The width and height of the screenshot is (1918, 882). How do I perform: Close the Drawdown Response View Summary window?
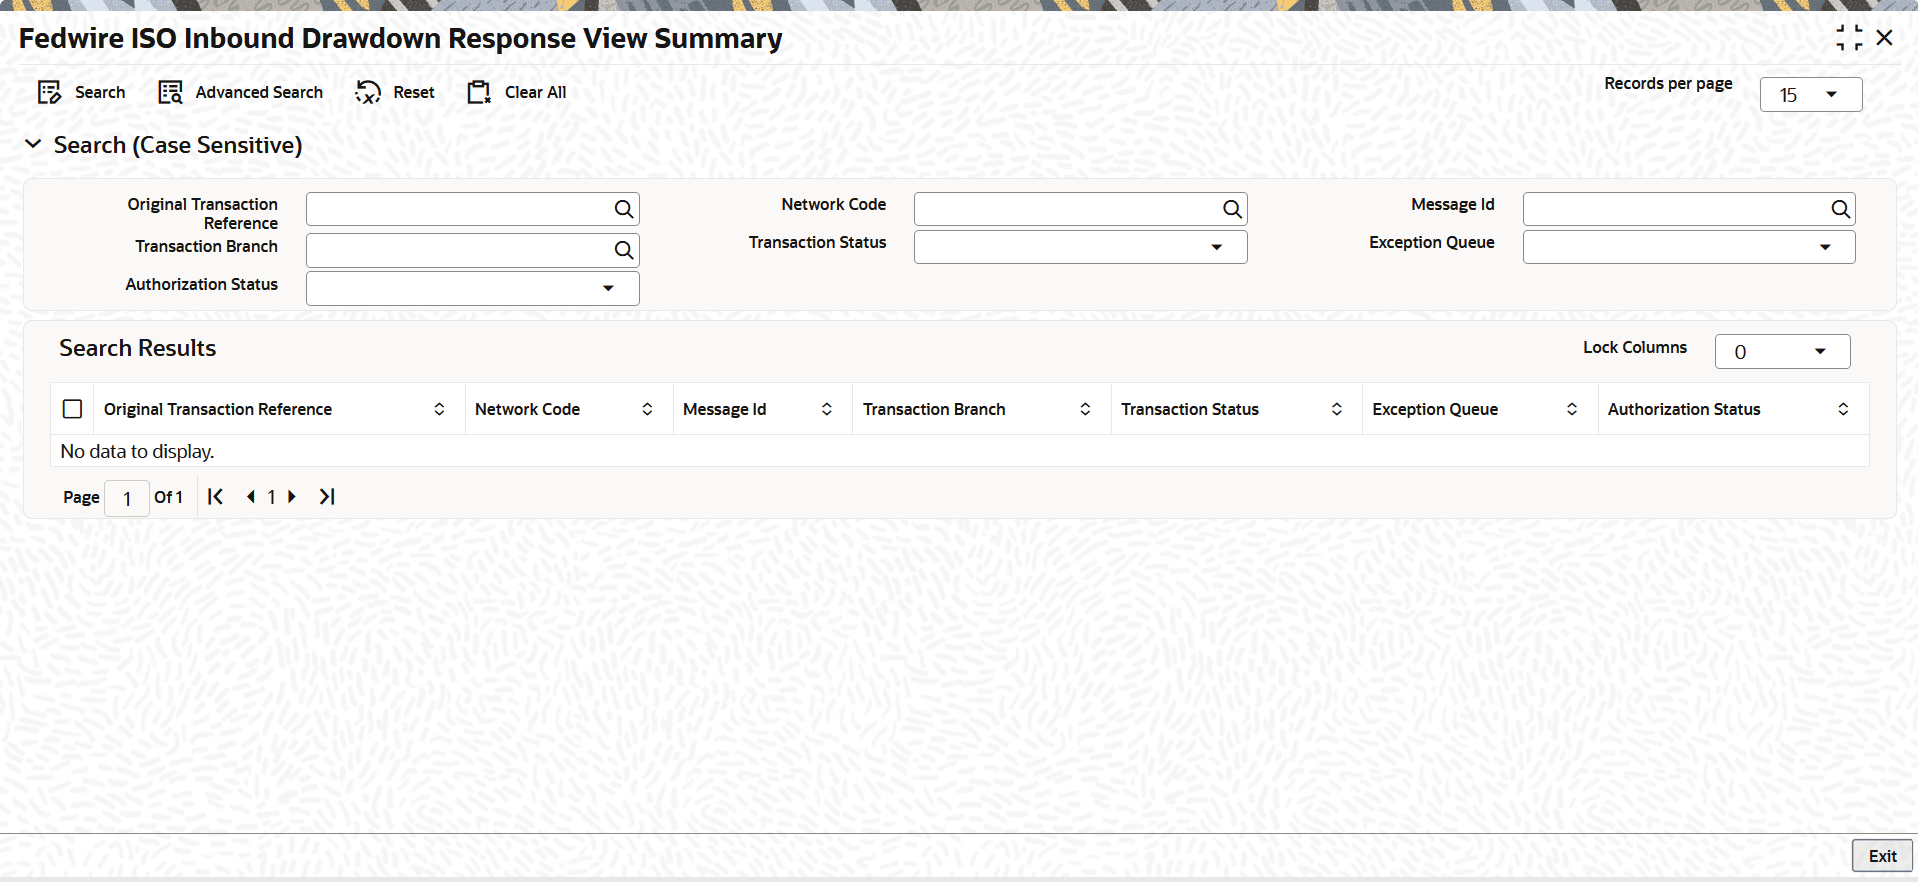[1885, 38]
